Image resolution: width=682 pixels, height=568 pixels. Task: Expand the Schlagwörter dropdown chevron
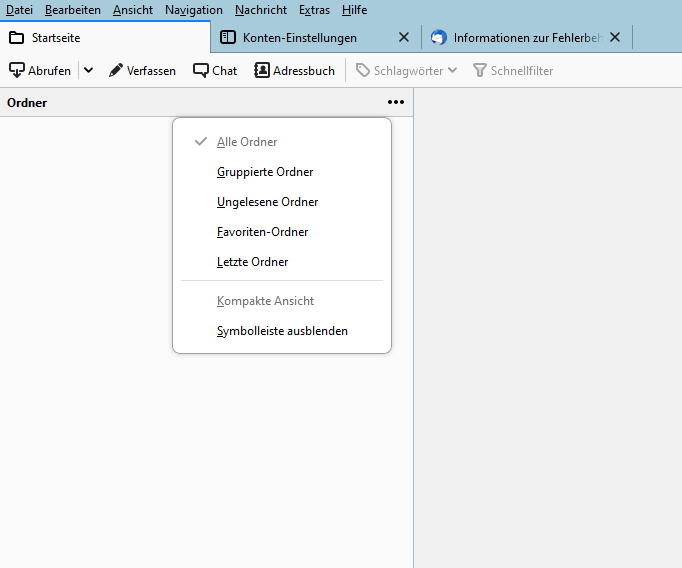coord(452,71)
